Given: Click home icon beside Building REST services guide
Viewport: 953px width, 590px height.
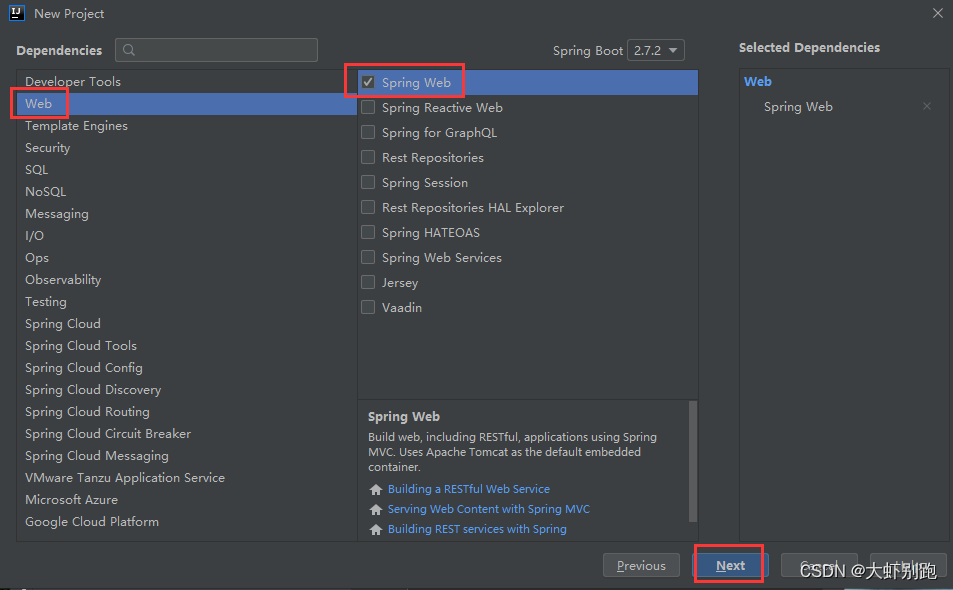Looking at the screenshot, I should (x=376, y=530).
